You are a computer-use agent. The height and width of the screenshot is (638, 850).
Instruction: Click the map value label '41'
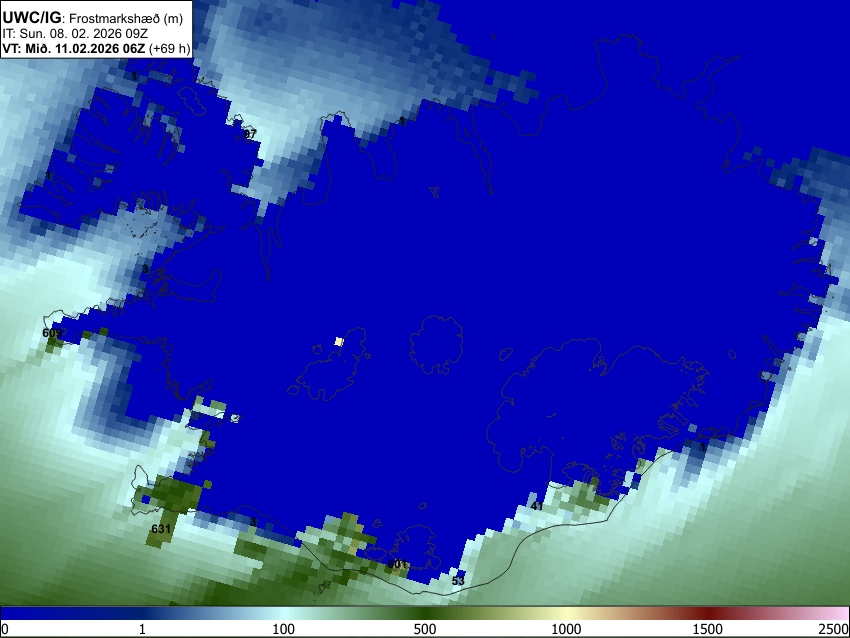pyautogui.click(x=537, y=506)
